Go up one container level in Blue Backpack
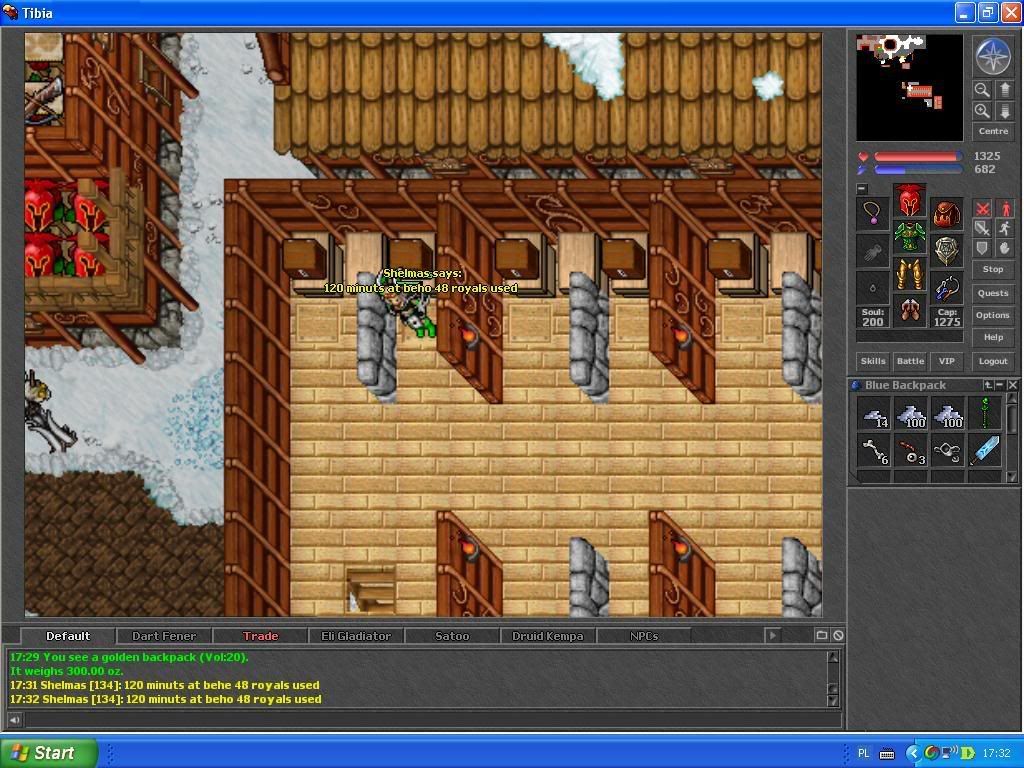Viewport: 1024px width, 768px height. (x=988, y=385)
